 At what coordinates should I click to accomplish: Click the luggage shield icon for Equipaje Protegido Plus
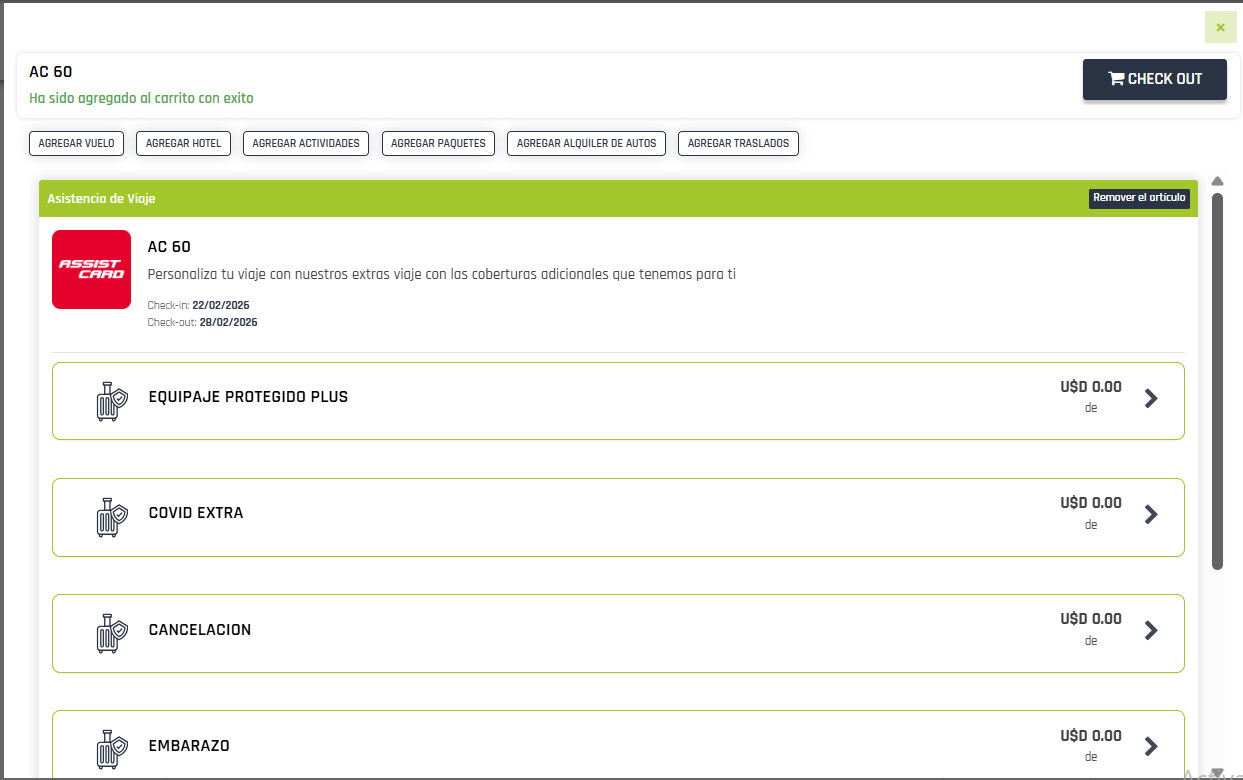(x=111, y=401)
